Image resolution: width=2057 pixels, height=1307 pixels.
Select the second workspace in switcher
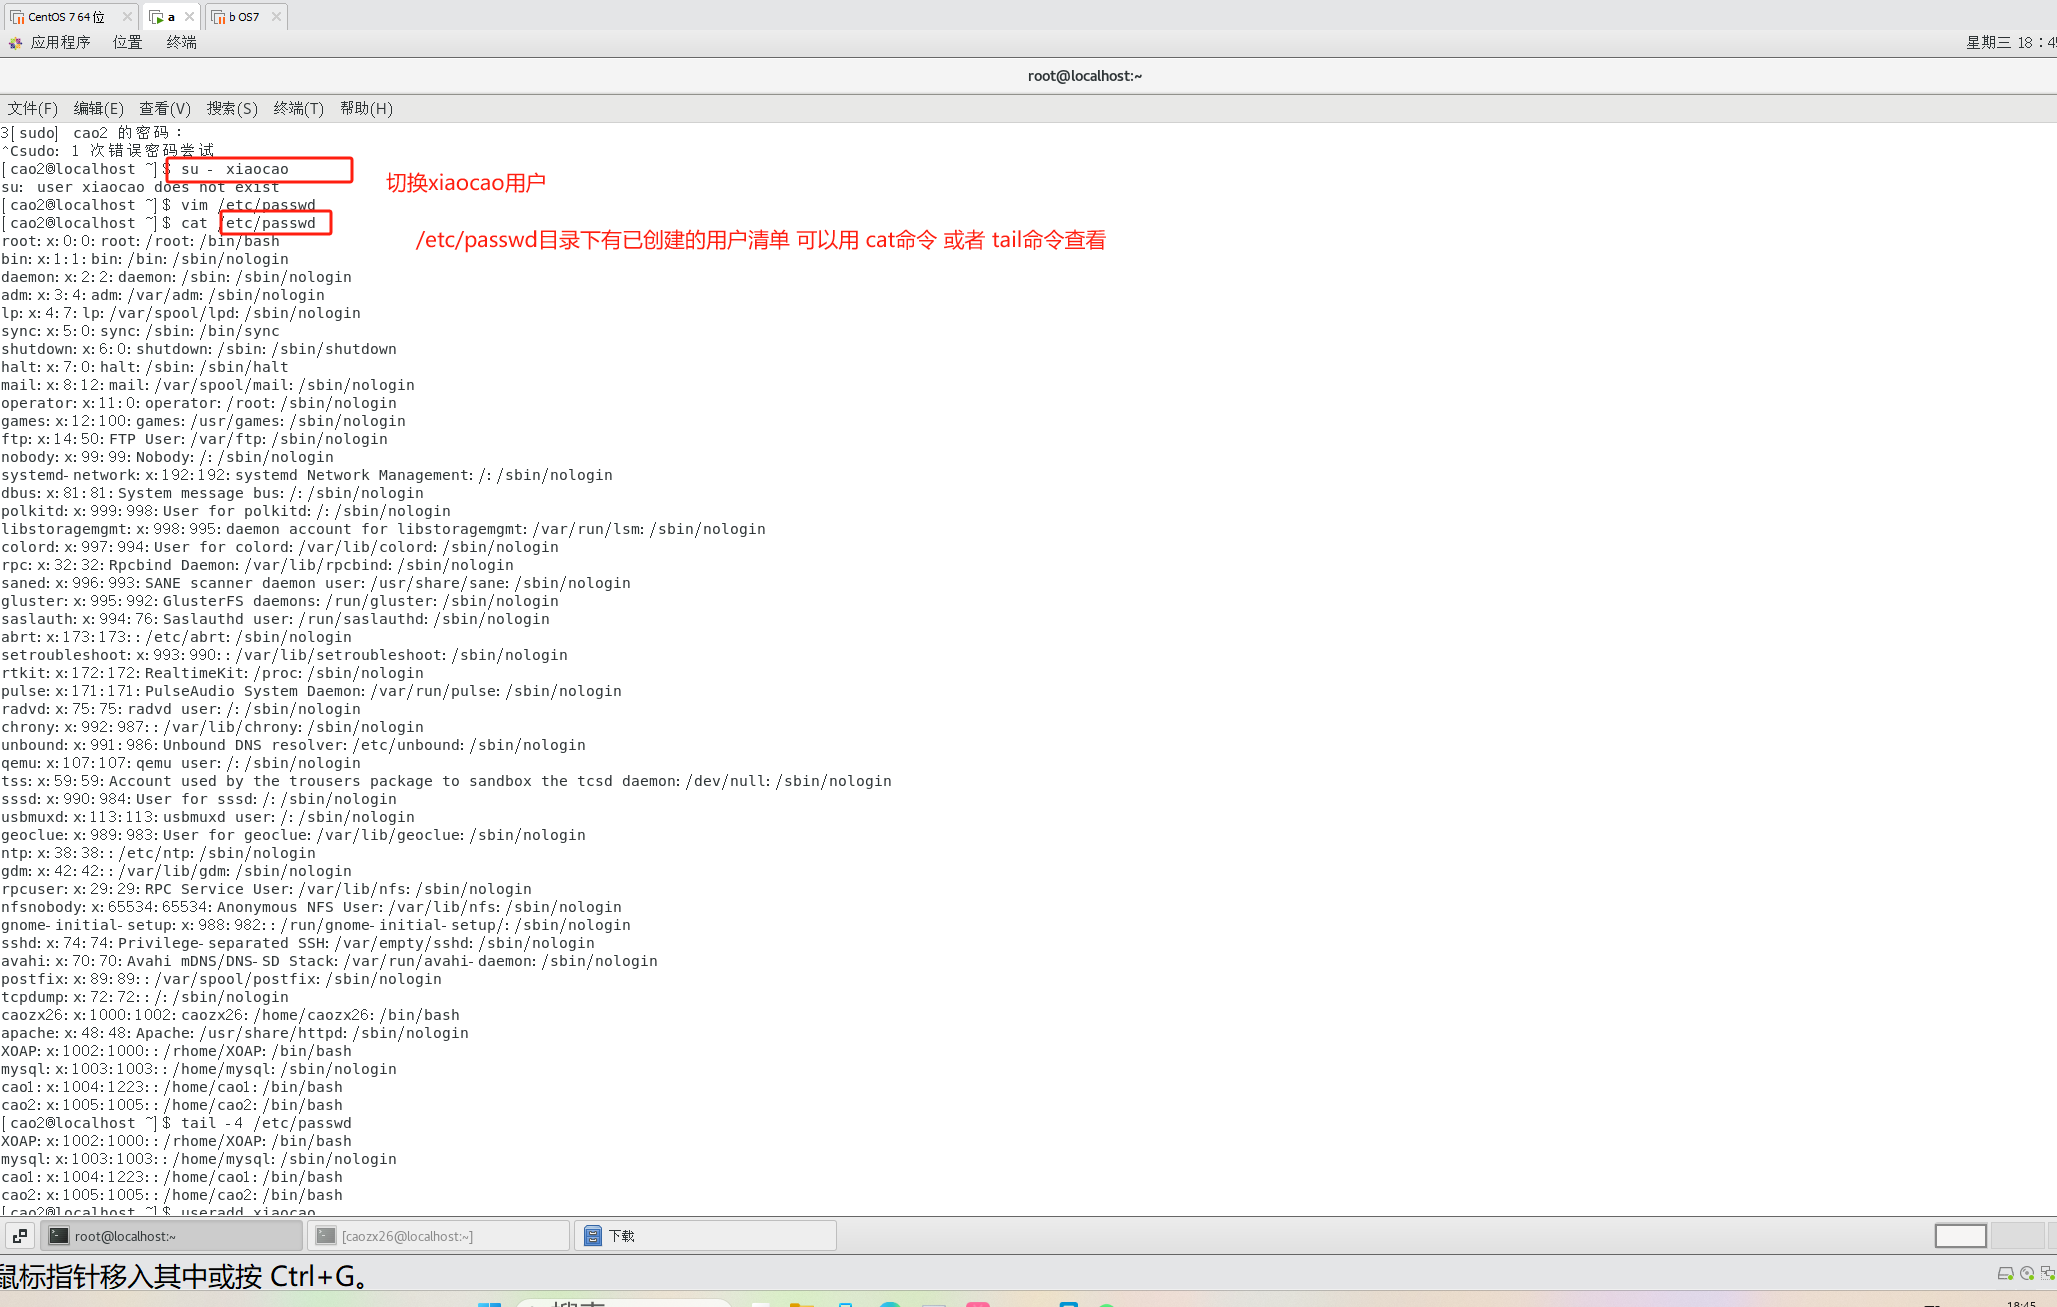[x=2016, y=1236]
